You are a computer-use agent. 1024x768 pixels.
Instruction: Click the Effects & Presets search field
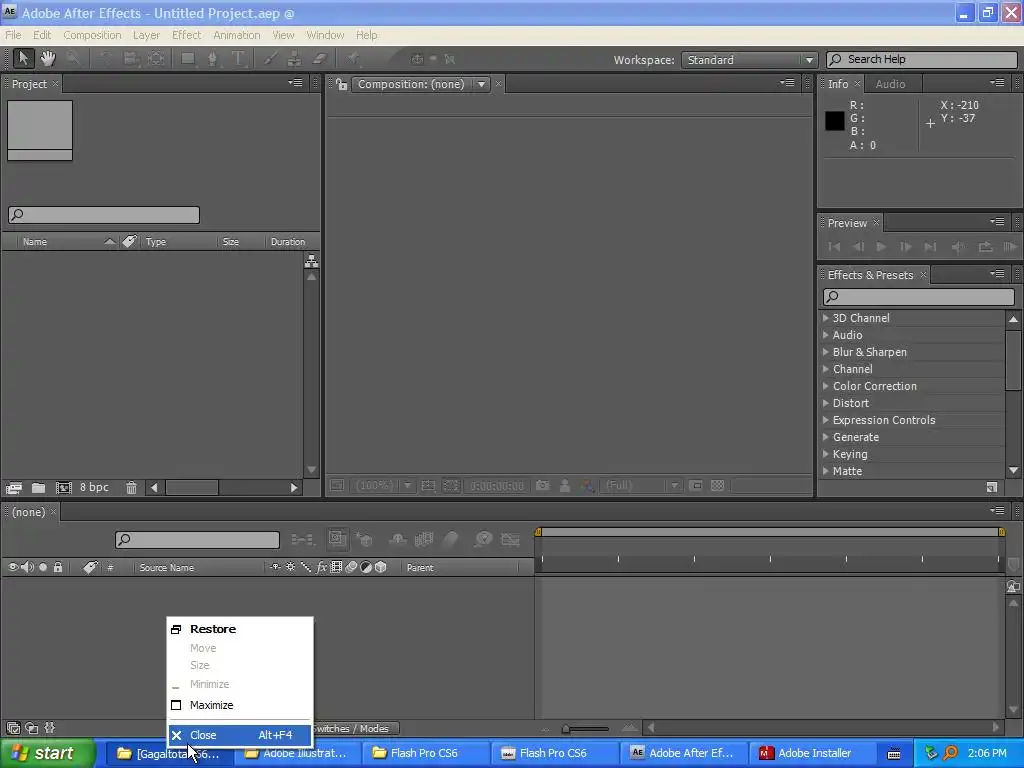[x=919, y=296]
